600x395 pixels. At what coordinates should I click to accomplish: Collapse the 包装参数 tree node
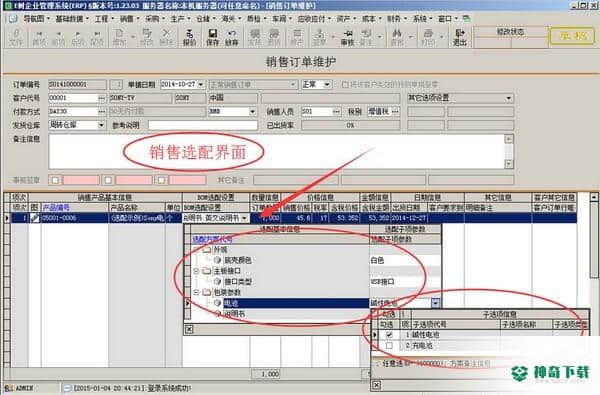pyautogui.click(x=196, y=292)
